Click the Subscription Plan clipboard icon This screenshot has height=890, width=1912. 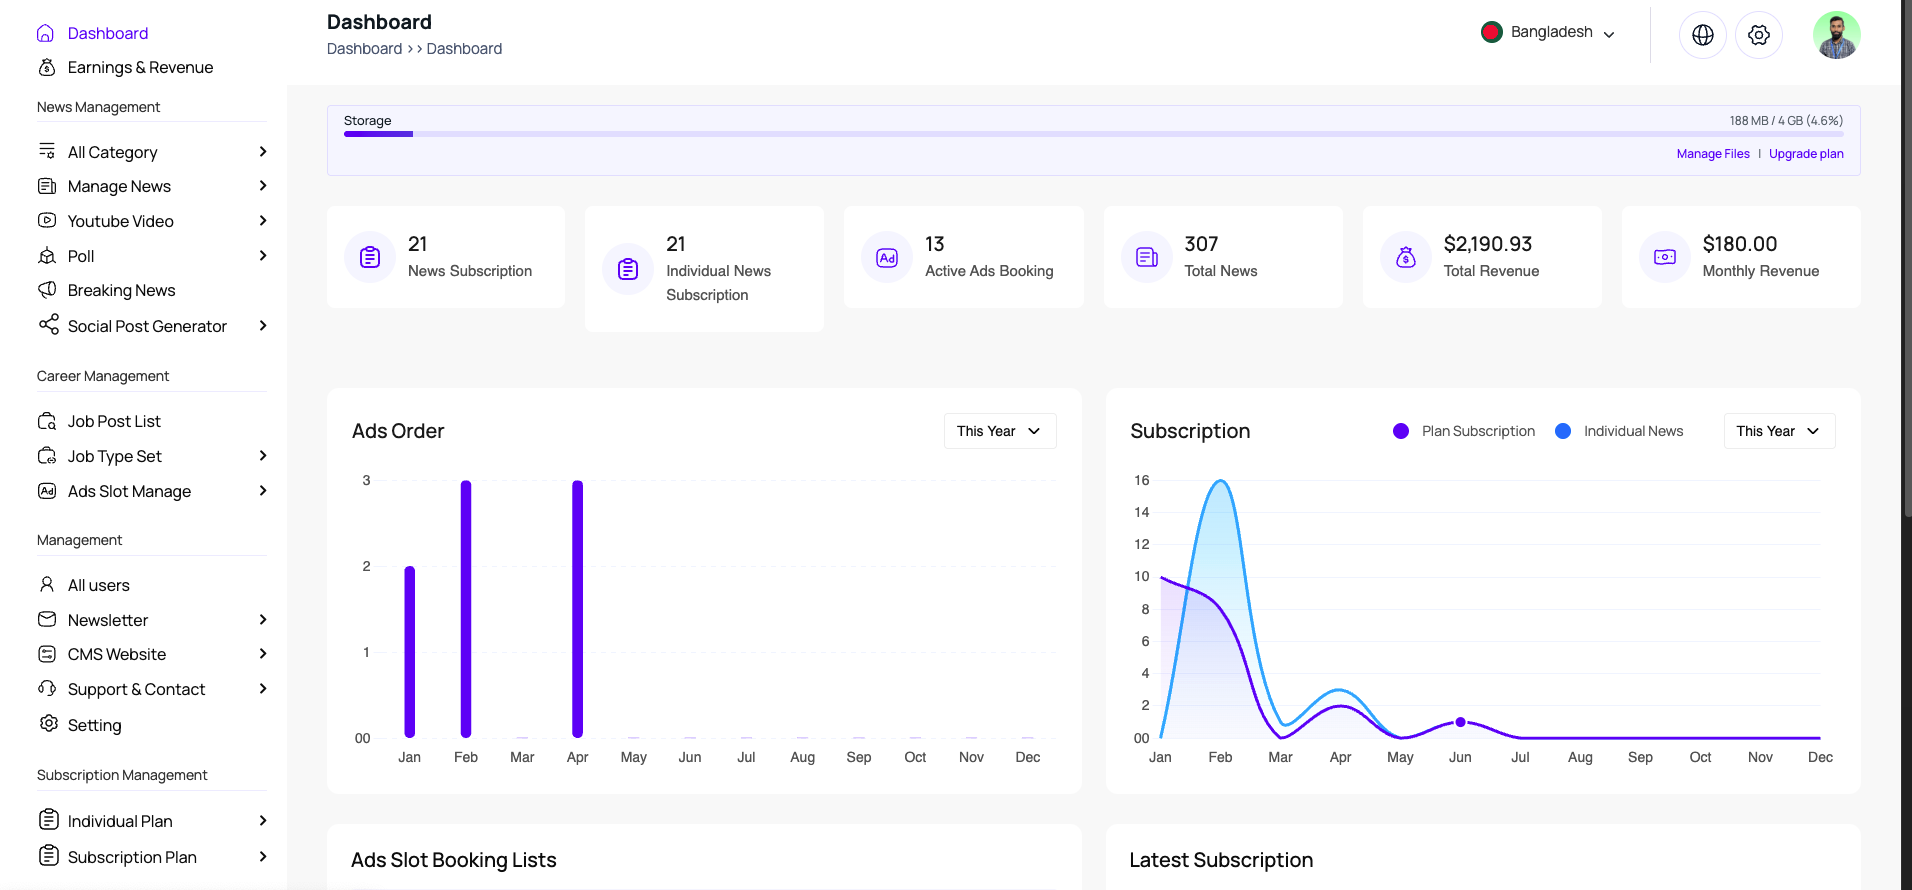(48, 855)
